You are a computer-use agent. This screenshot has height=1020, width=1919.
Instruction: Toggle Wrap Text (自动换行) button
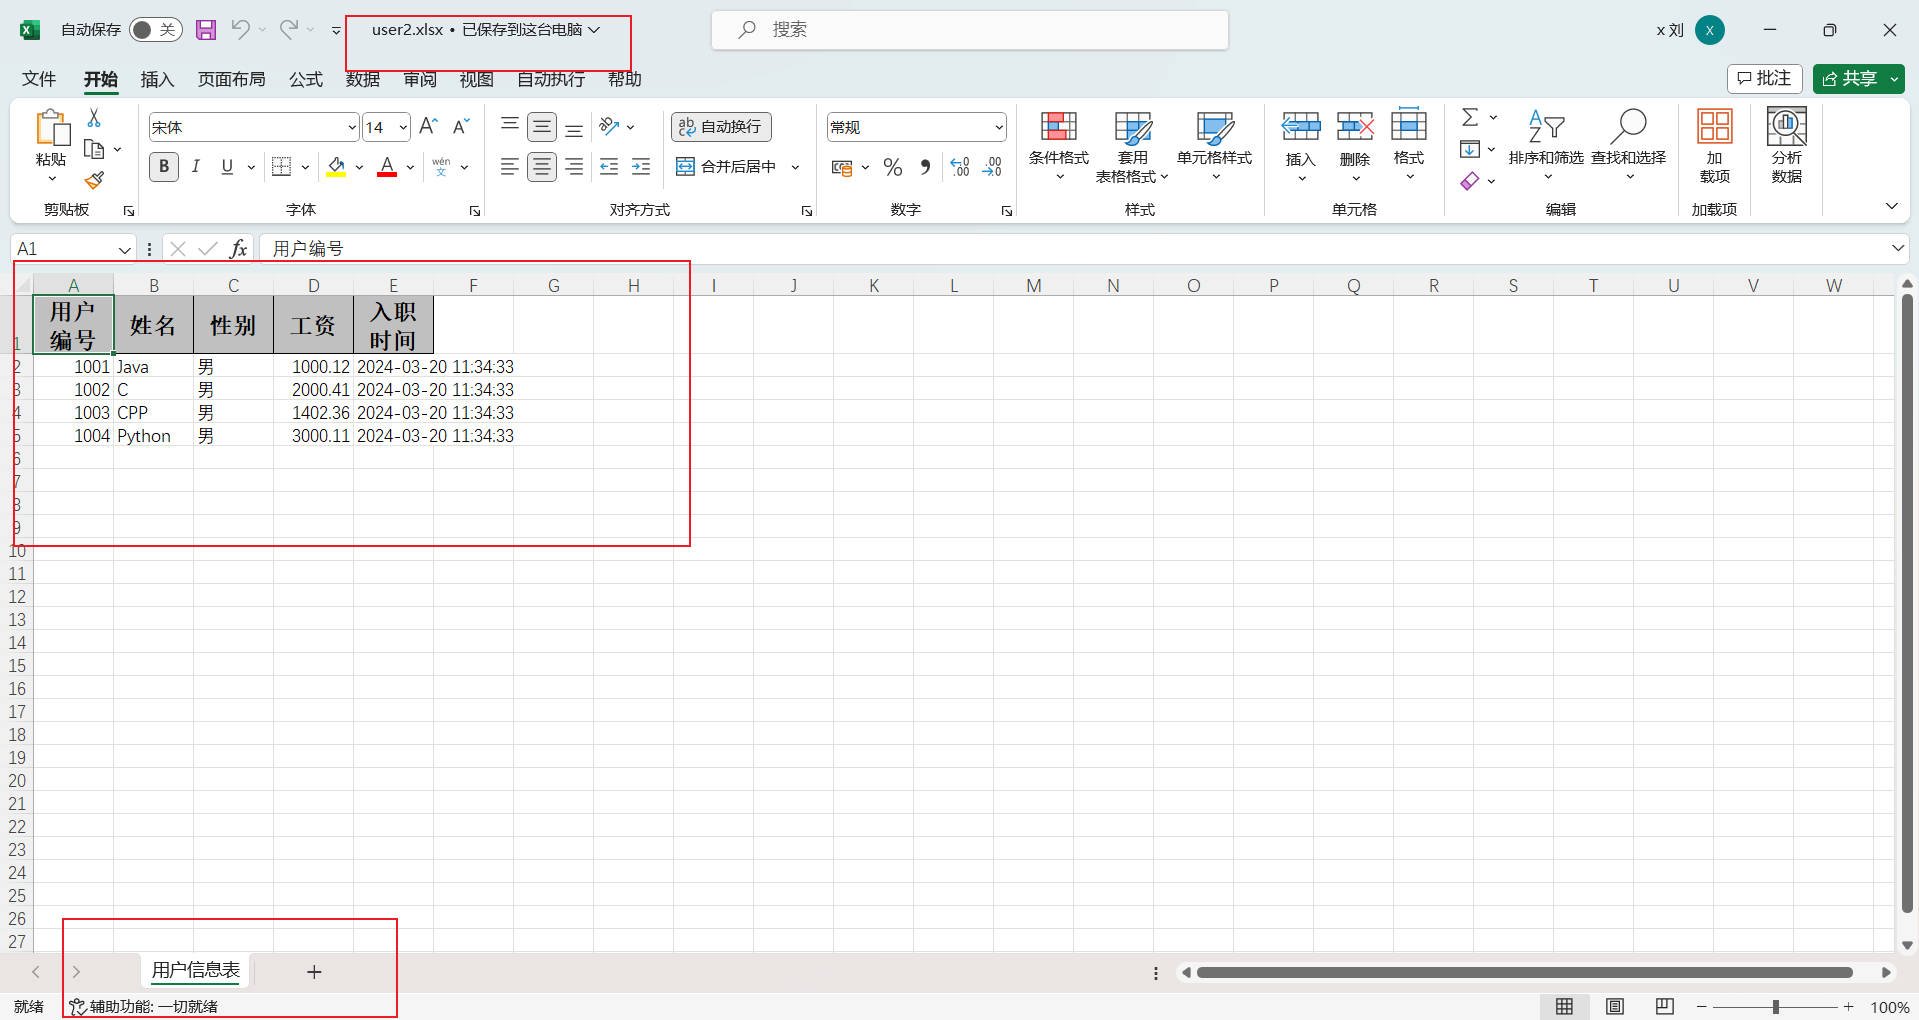[x=721, y=127]
